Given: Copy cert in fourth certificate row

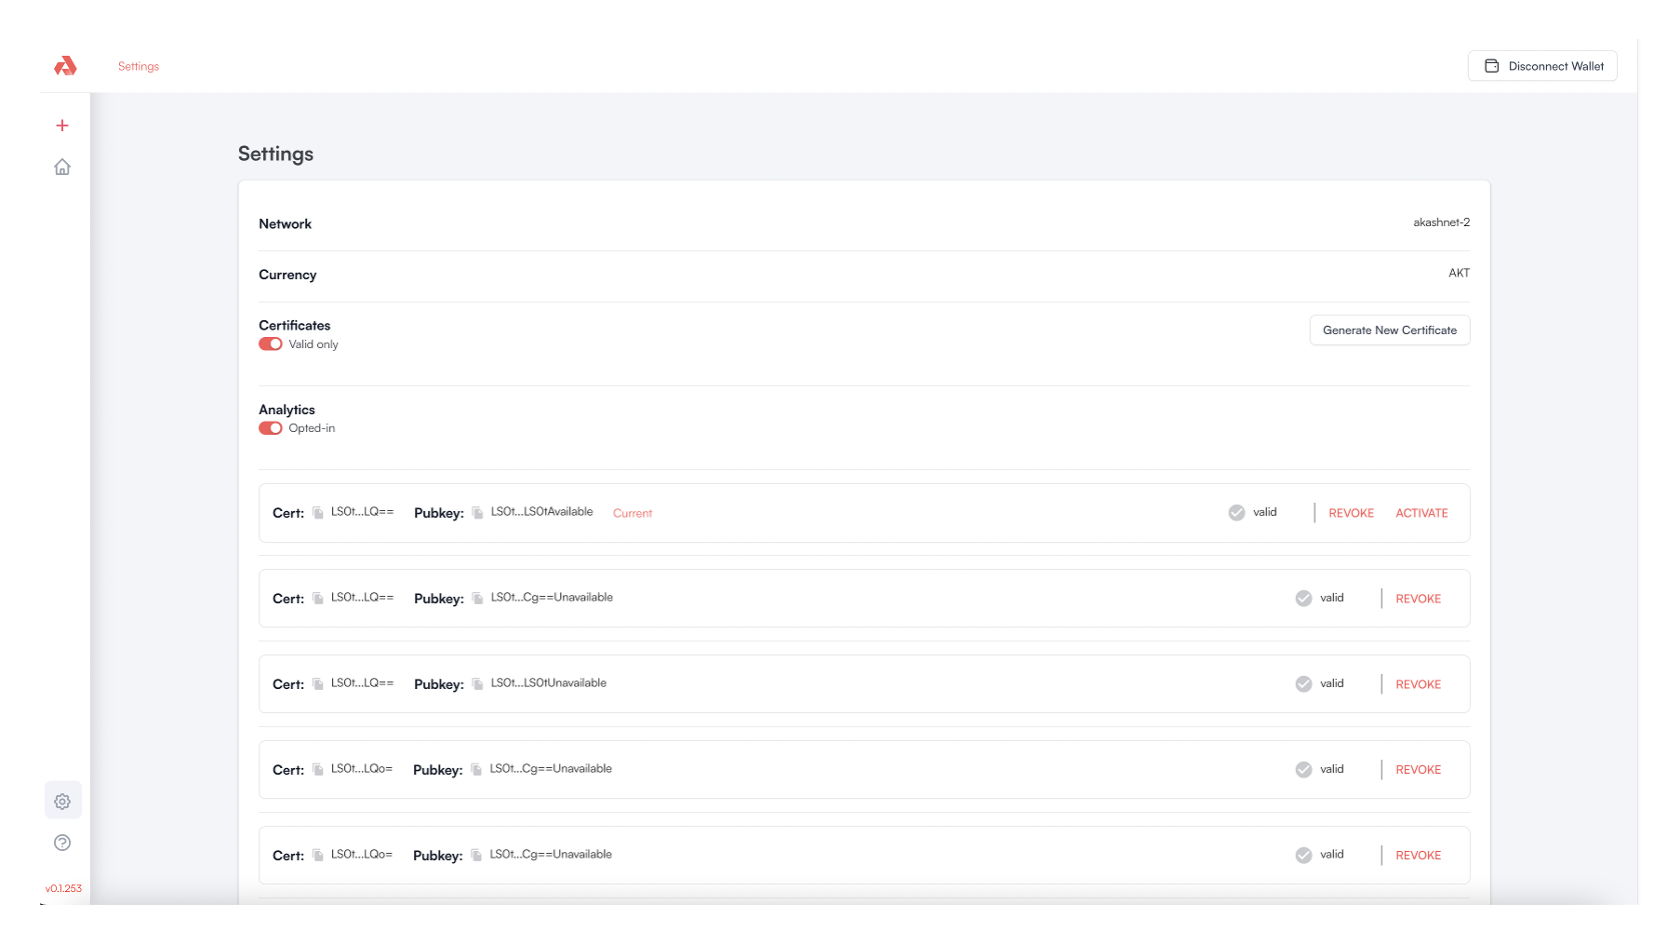Looking at the screenshot, I should pos(318,770).
